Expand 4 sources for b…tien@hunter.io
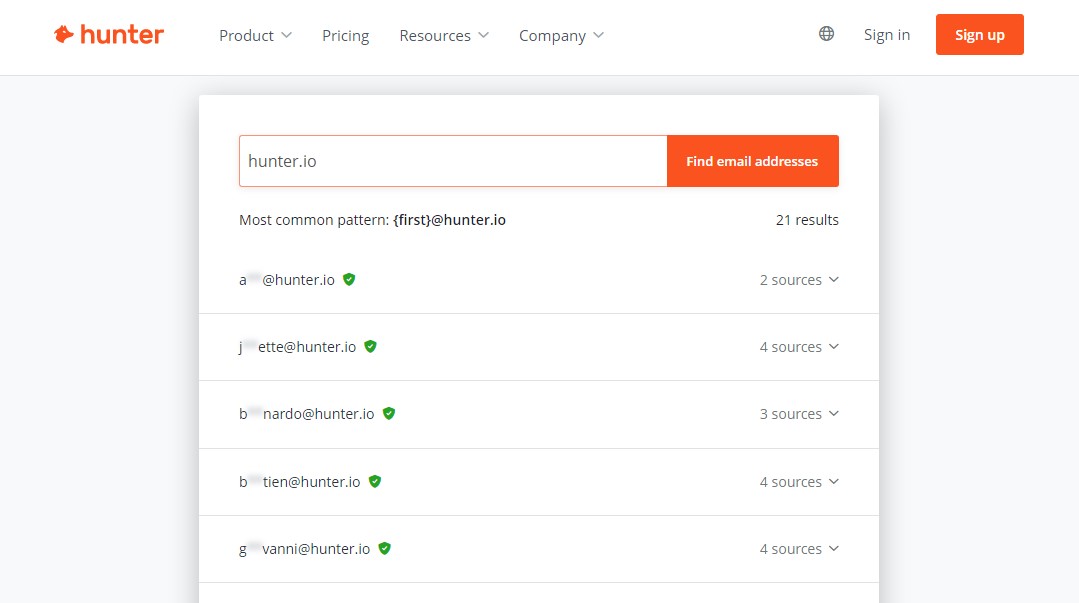The width and height of the screenshot is (1079, 603). pos(799,482)
